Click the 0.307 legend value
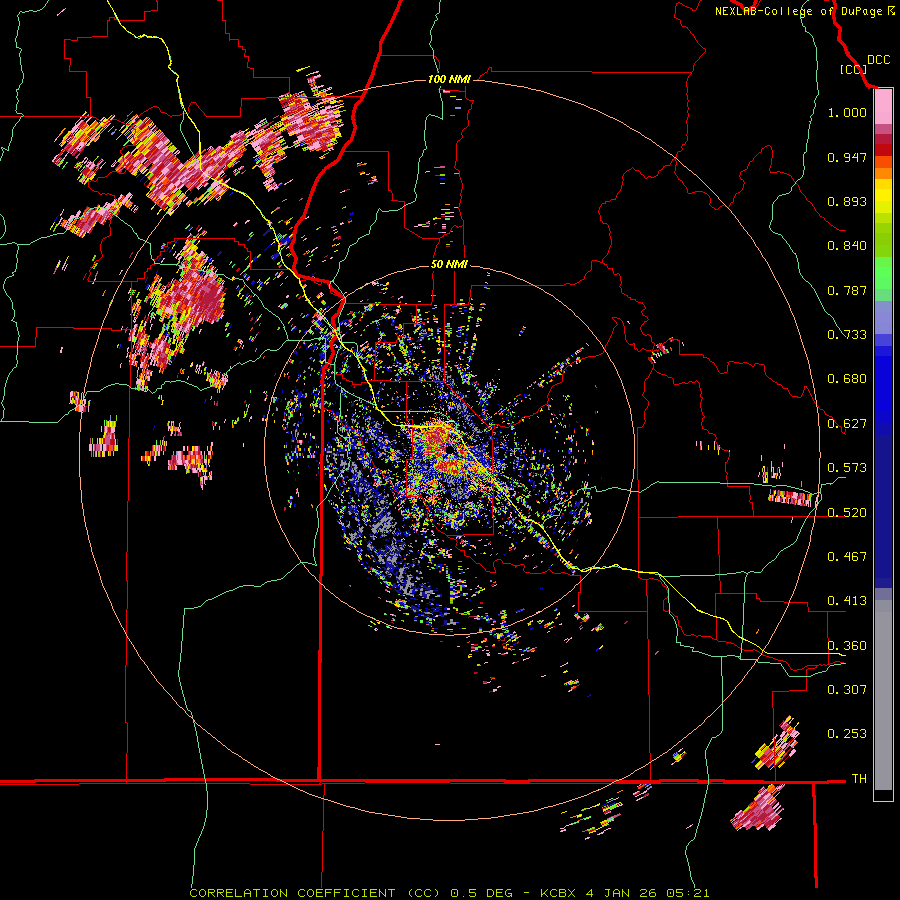This screenshot has height=900, width=900. tap(847, 690)
